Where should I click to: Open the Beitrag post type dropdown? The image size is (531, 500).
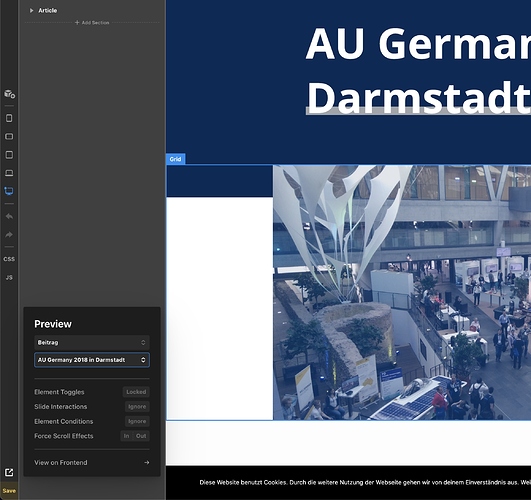coord(92,342)
